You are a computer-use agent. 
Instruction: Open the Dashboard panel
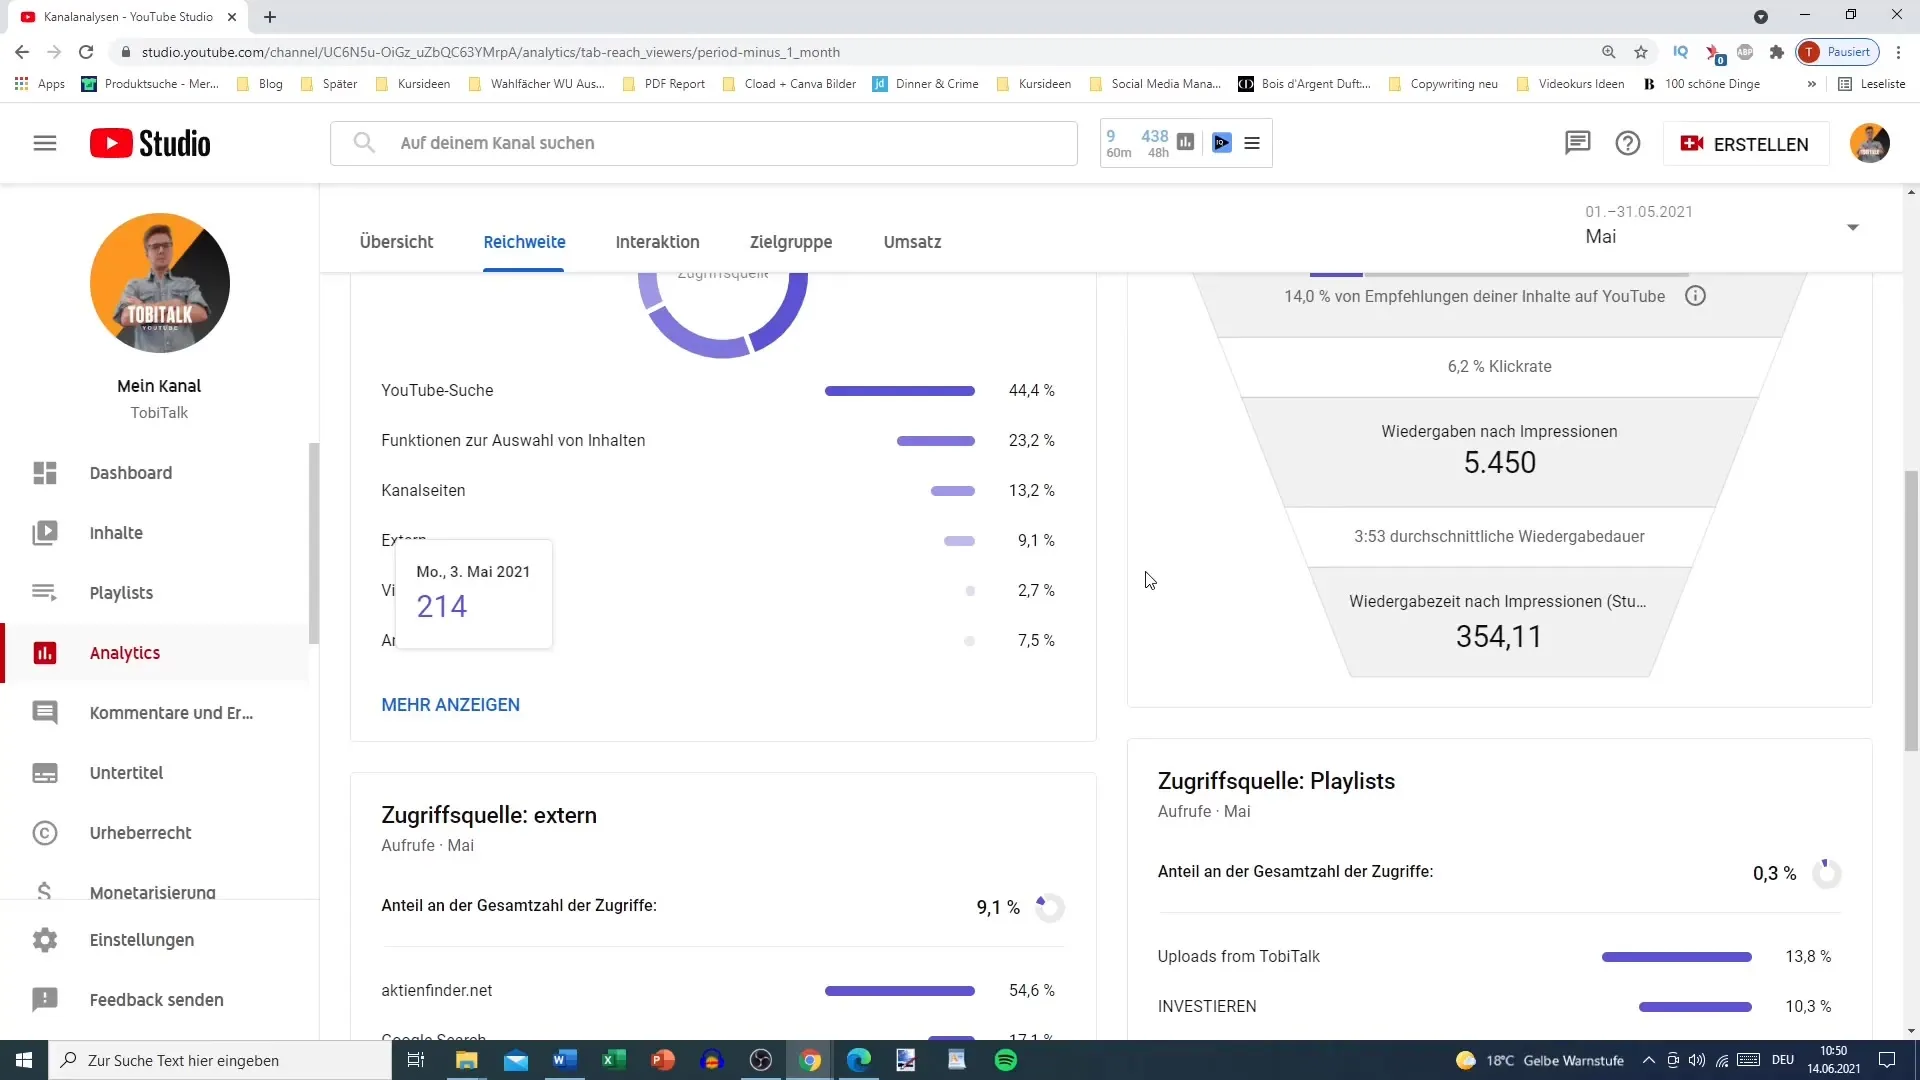click(x=129, y=472)
